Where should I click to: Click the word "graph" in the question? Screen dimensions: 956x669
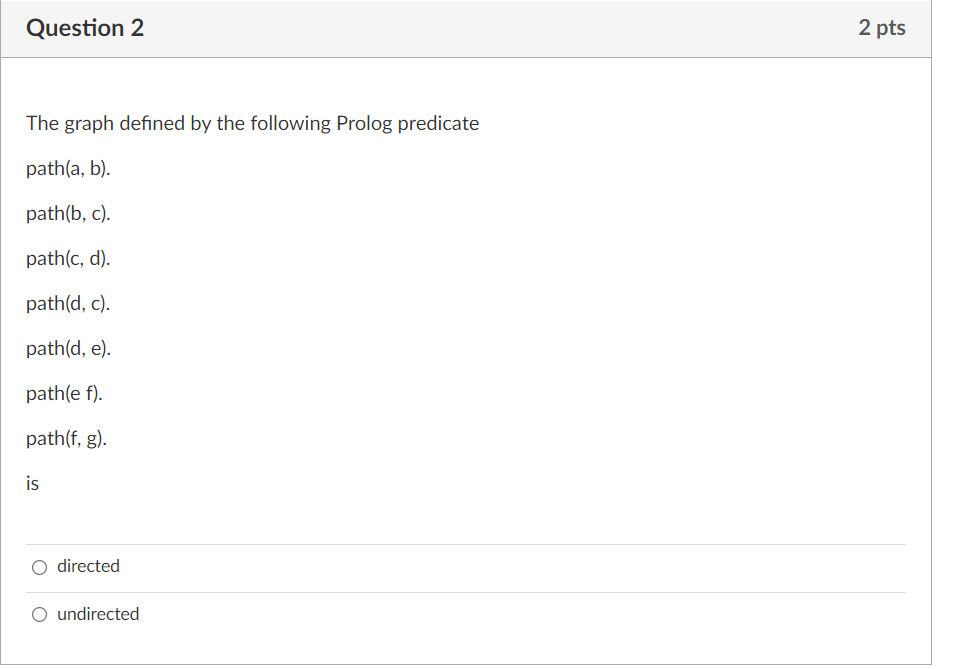(89, 124)
